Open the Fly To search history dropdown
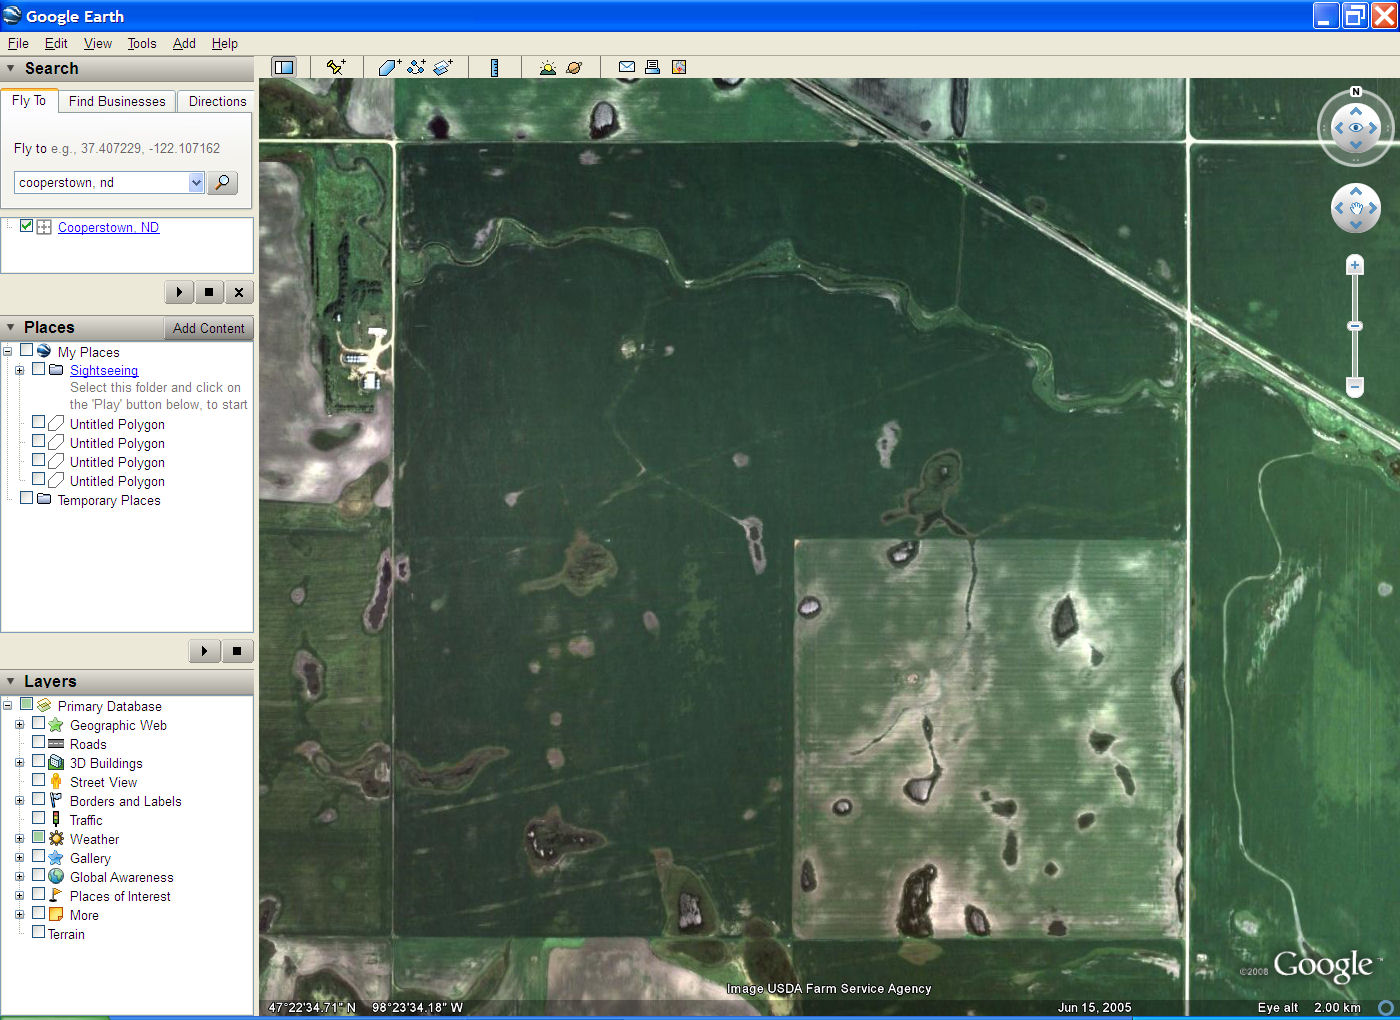This screenshot has width=1400, height=1020. point(196,182)
